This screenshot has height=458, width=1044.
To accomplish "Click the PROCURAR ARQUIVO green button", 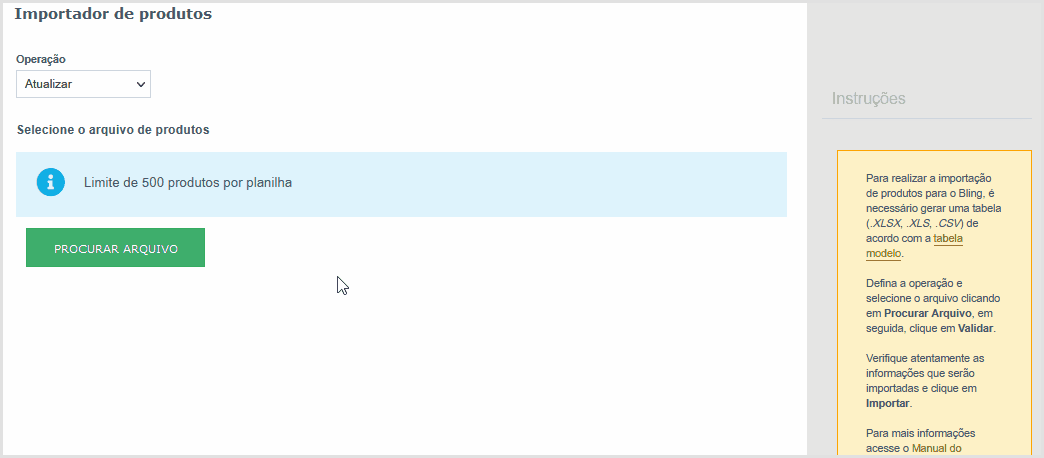I will click(x=115, y=248).
